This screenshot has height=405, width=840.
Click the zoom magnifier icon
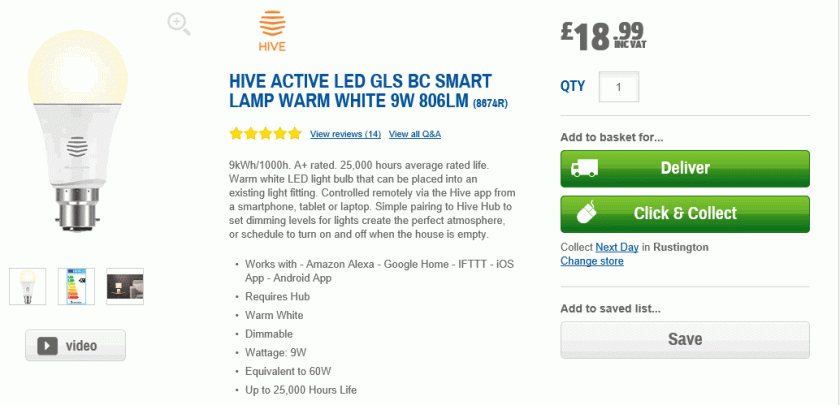pos(179,24)
